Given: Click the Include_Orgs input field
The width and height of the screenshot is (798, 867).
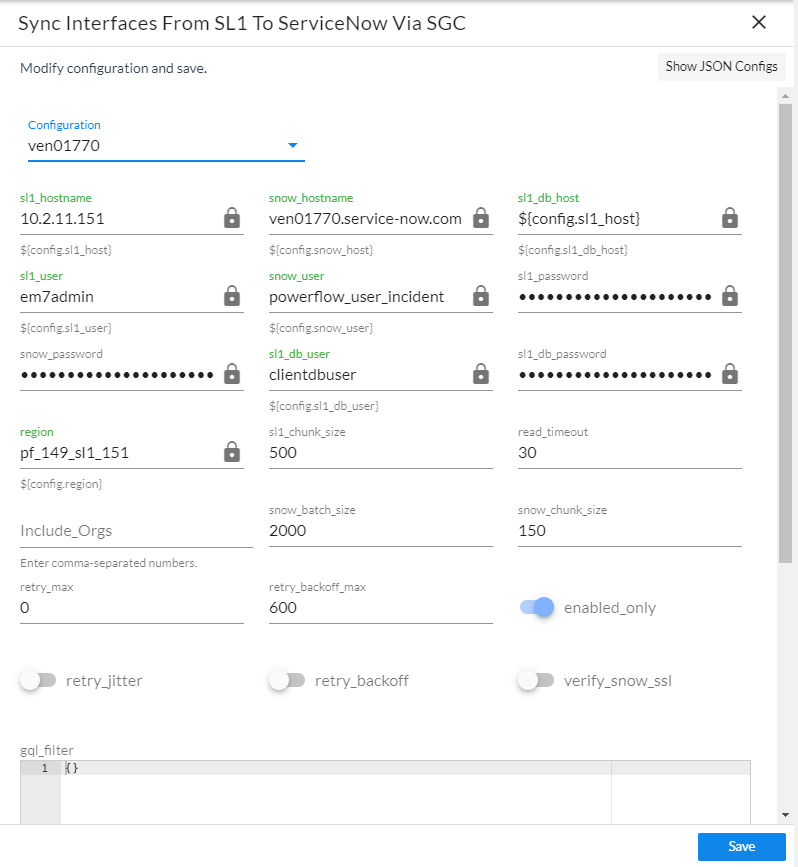Looking at the screenshot, I should [136, 531].
